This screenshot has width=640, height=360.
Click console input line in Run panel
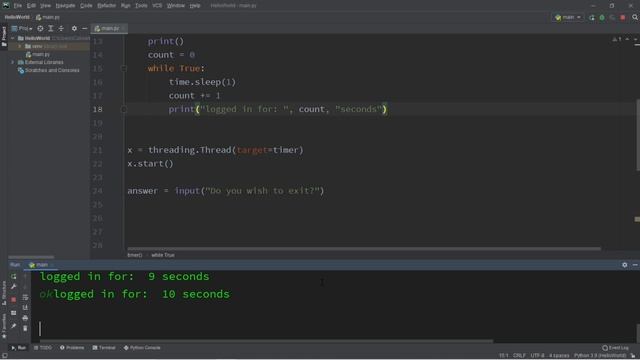[x=335, y=329]
